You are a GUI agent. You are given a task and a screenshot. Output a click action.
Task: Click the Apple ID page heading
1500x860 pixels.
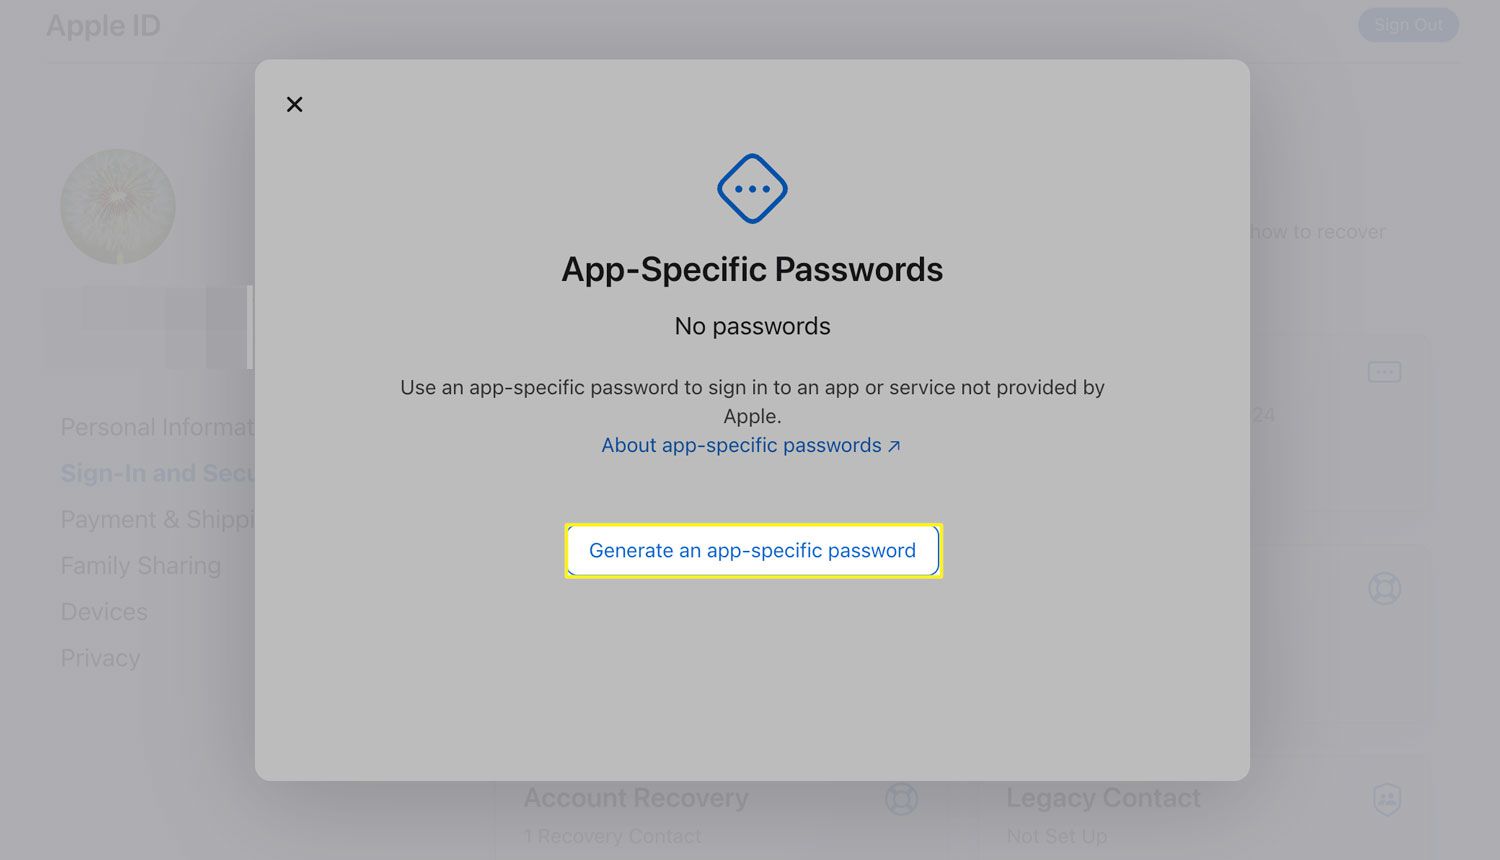click(103, 26)
